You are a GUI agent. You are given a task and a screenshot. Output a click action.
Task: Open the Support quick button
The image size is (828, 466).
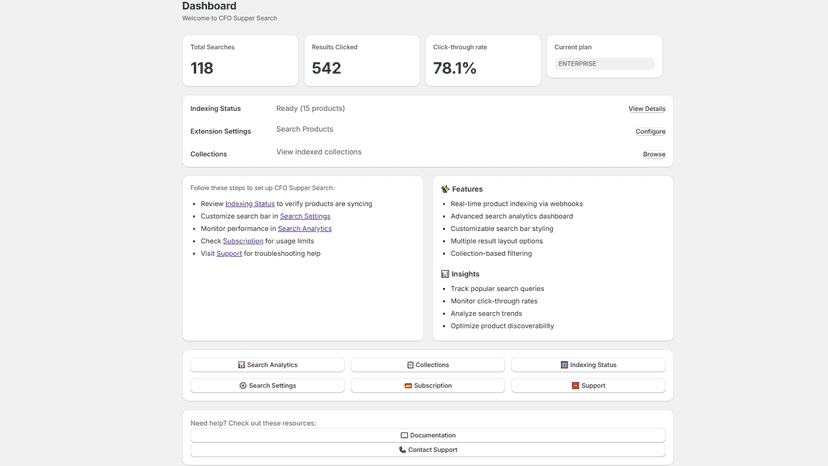coord(588,386)
